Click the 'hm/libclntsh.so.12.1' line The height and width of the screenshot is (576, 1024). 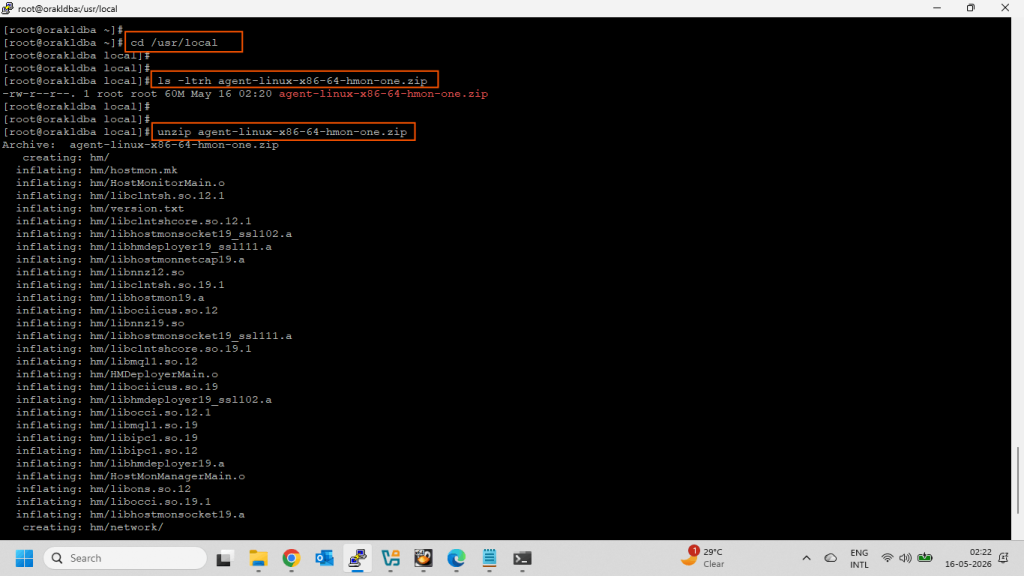[x=120, y=196]
